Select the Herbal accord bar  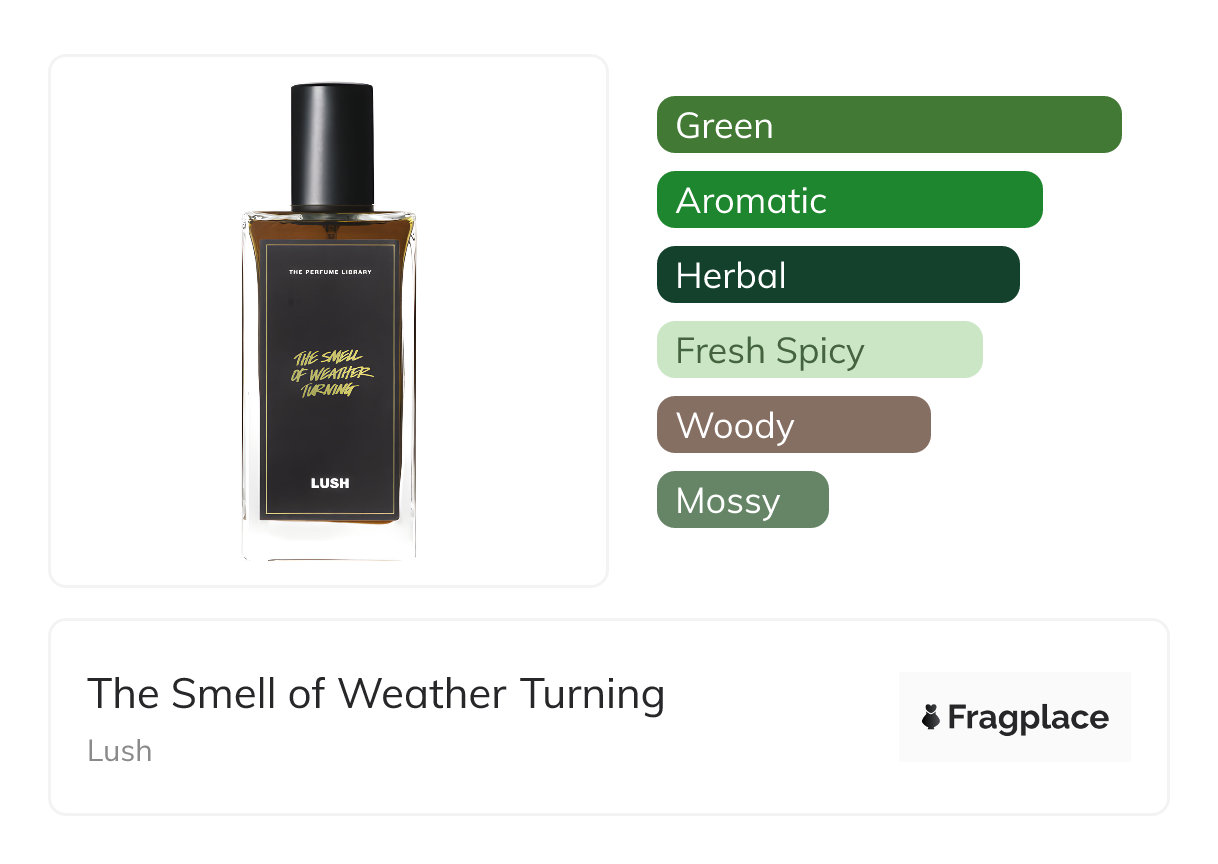838,275
